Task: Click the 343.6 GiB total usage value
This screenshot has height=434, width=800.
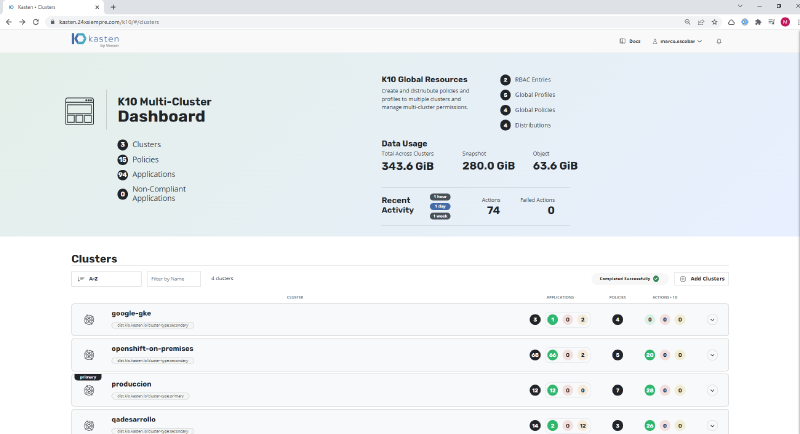Action: (x=408, y=166)
